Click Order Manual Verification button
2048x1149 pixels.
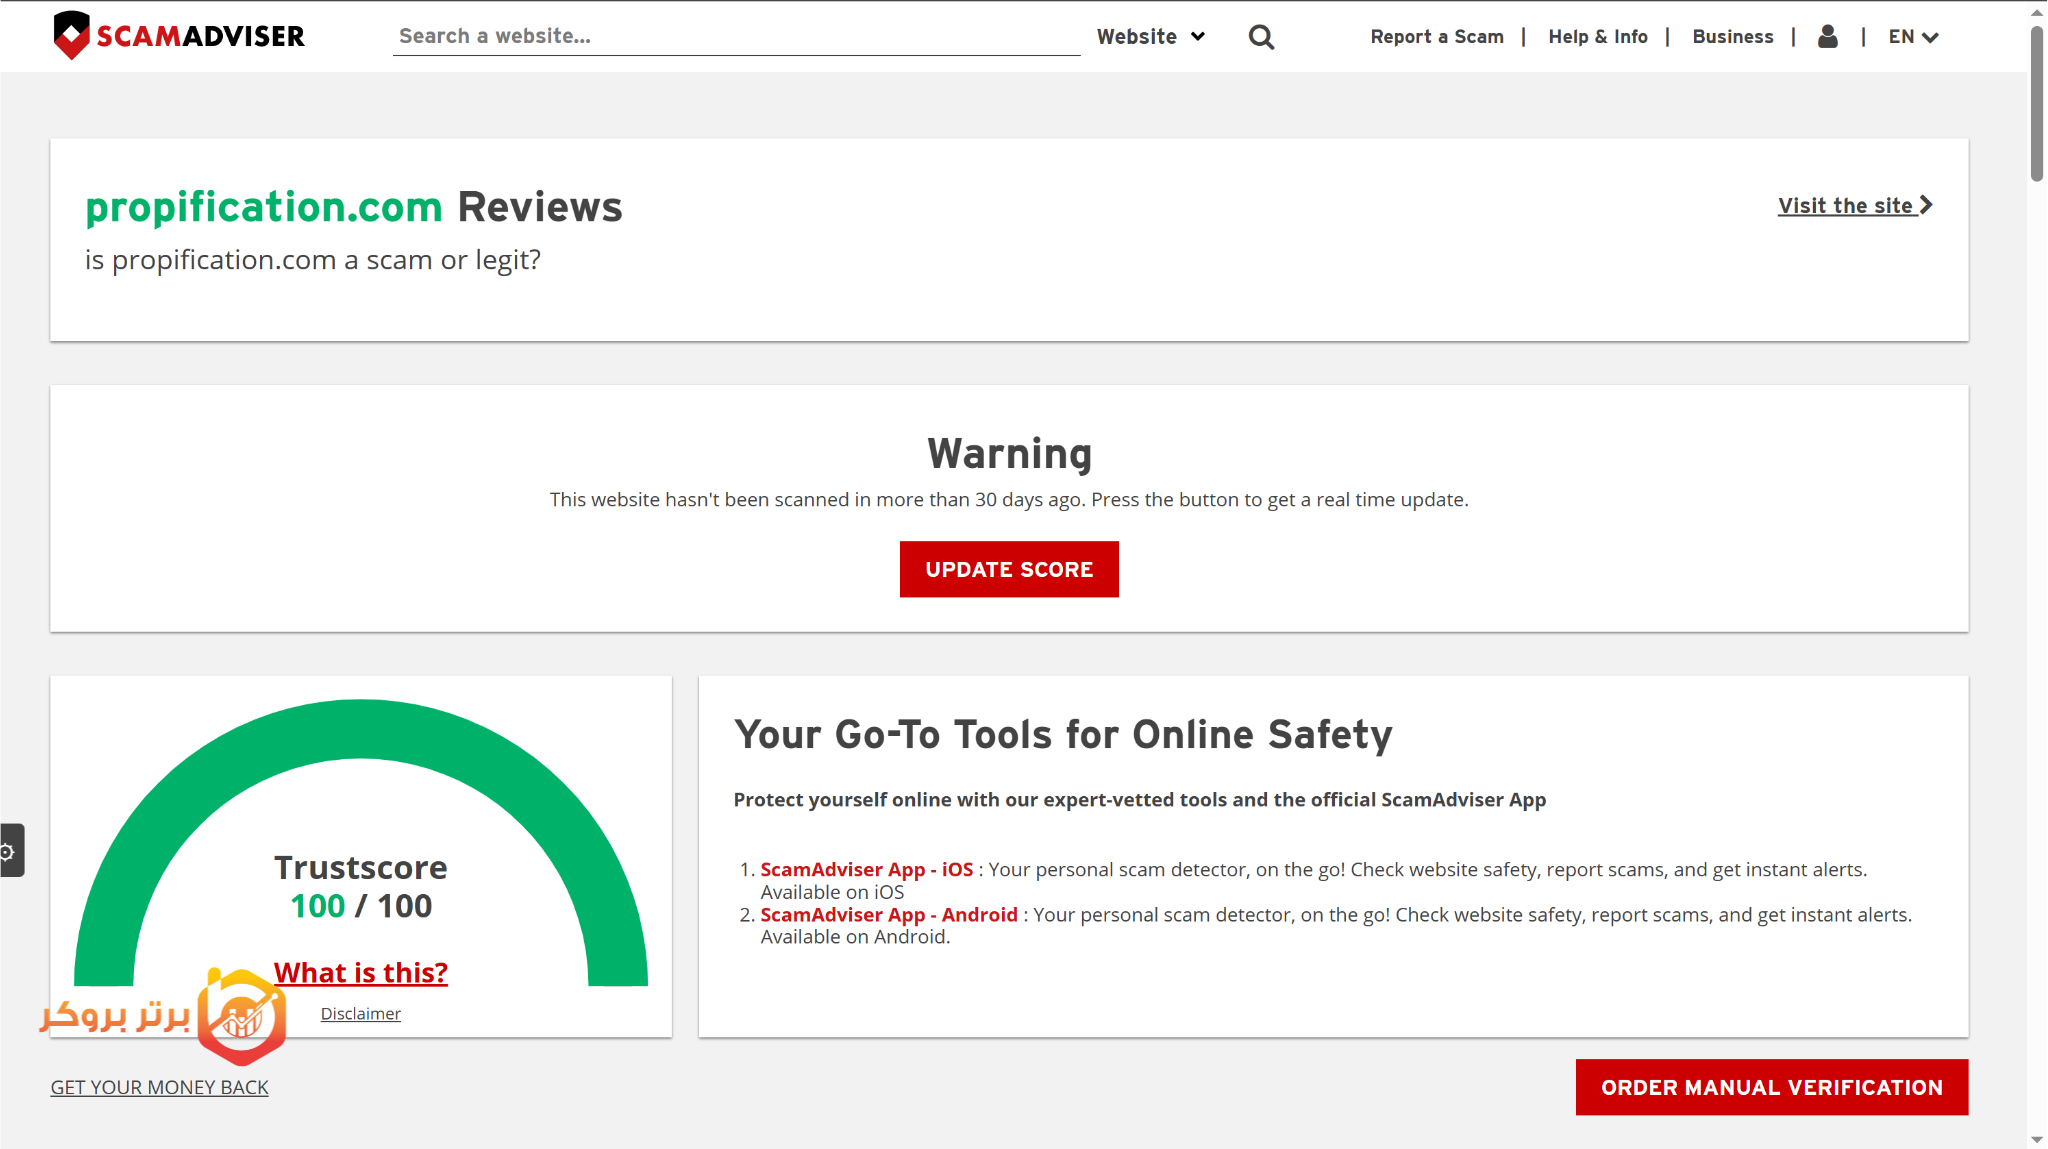1772,1087
